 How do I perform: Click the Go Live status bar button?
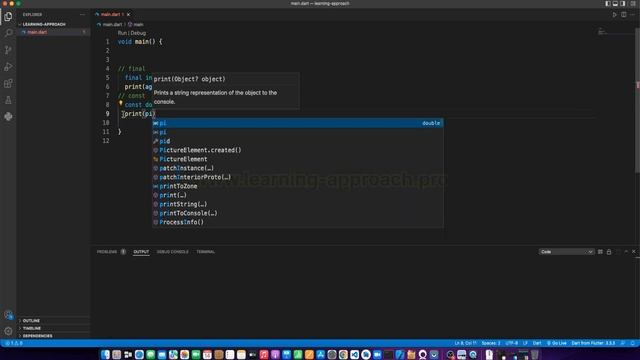556,343
